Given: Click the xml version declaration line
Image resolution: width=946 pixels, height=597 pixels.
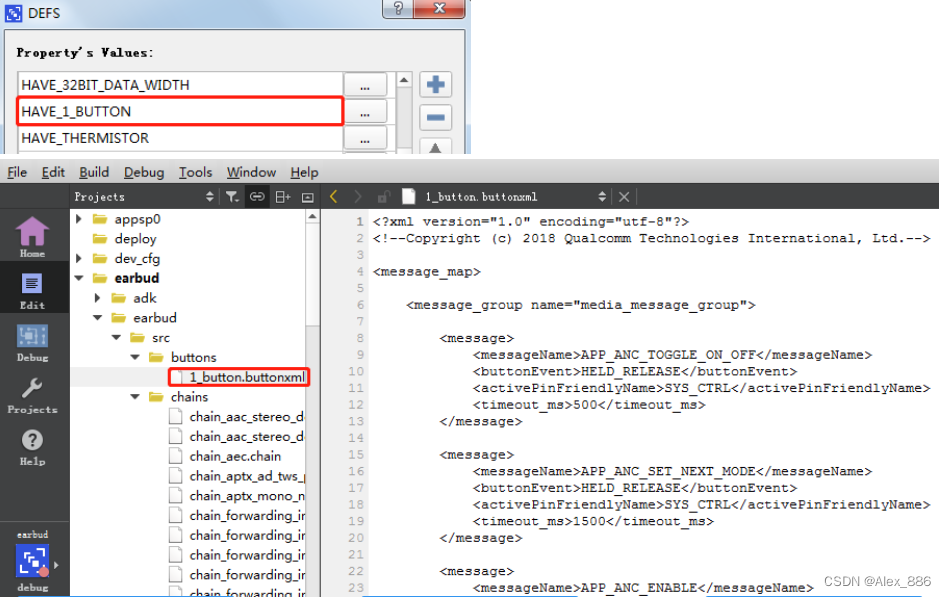Looking at the screenshot, I should point(531,221).
